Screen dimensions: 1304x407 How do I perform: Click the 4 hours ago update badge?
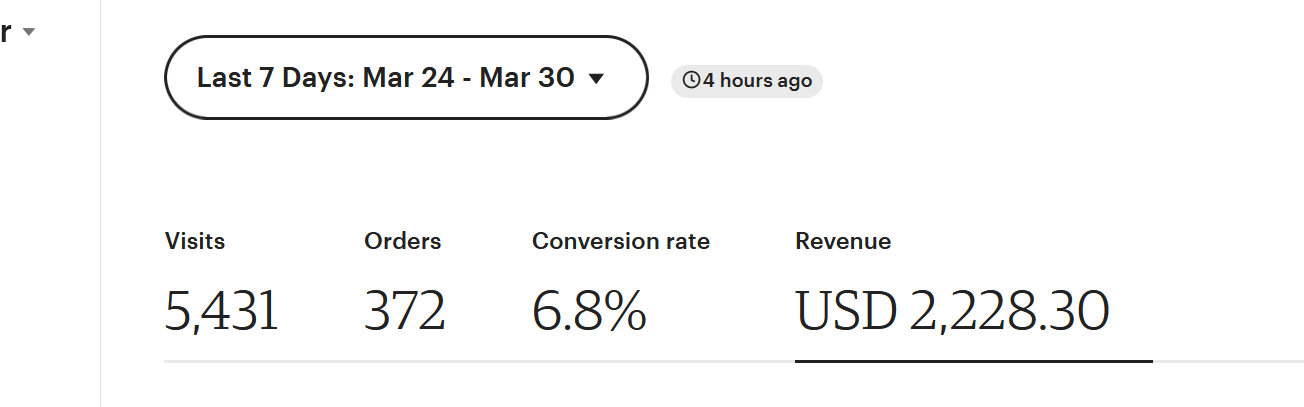747,81
